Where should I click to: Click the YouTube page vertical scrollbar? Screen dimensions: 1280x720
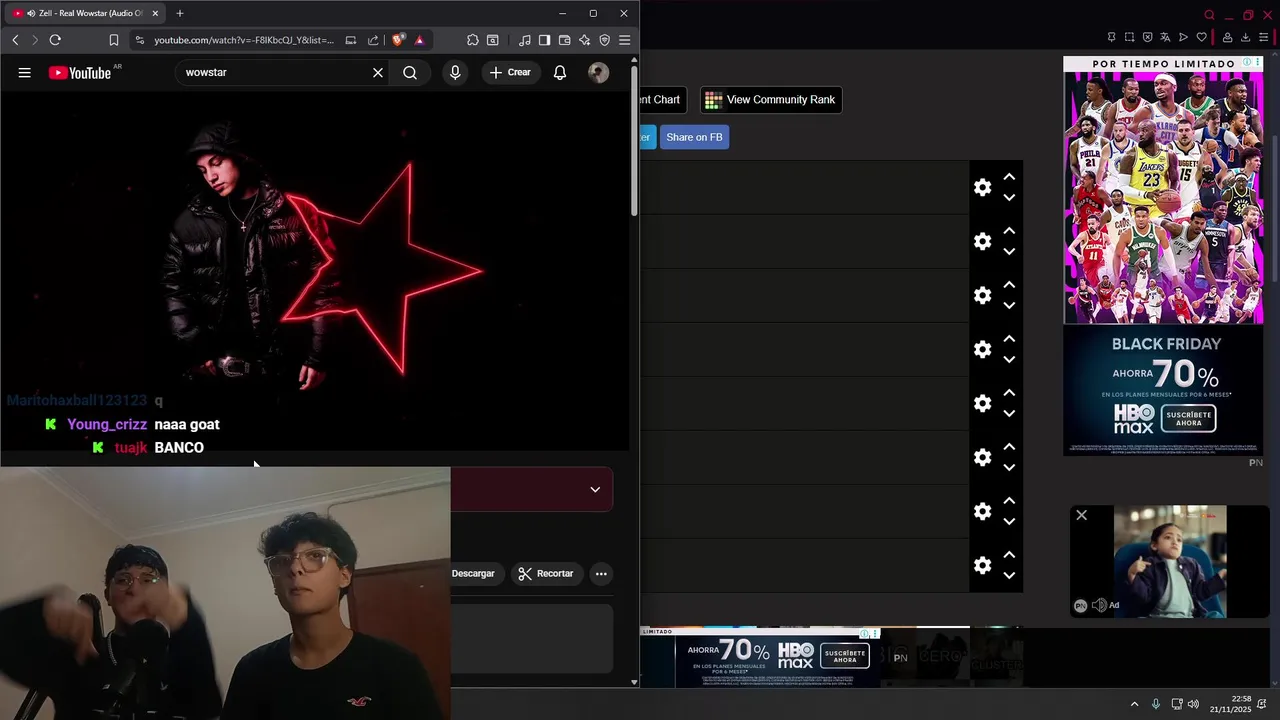[634, 140]
